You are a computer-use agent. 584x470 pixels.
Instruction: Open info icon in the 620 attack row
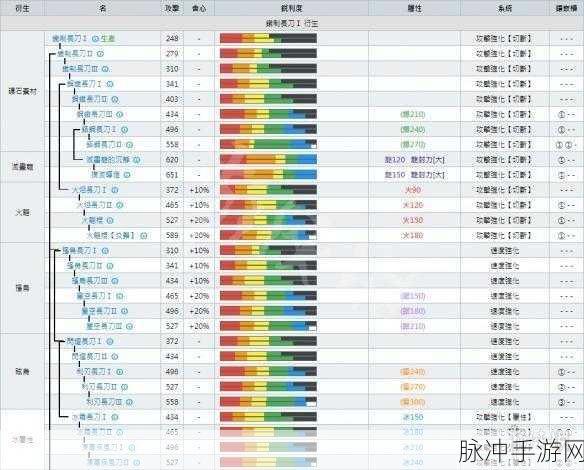coord(137,160)
